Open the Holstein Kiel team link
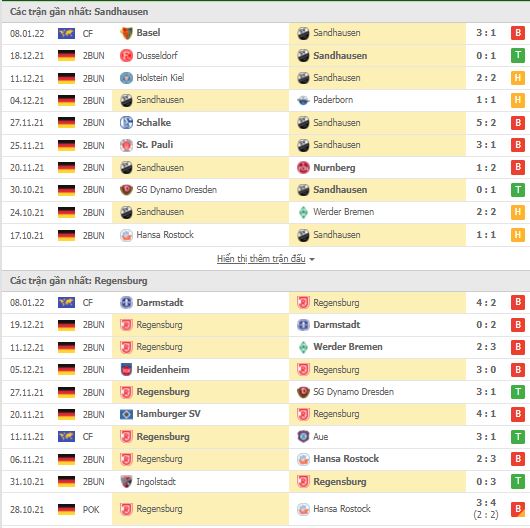Screen dimensions: 530x528 (160, 78)
